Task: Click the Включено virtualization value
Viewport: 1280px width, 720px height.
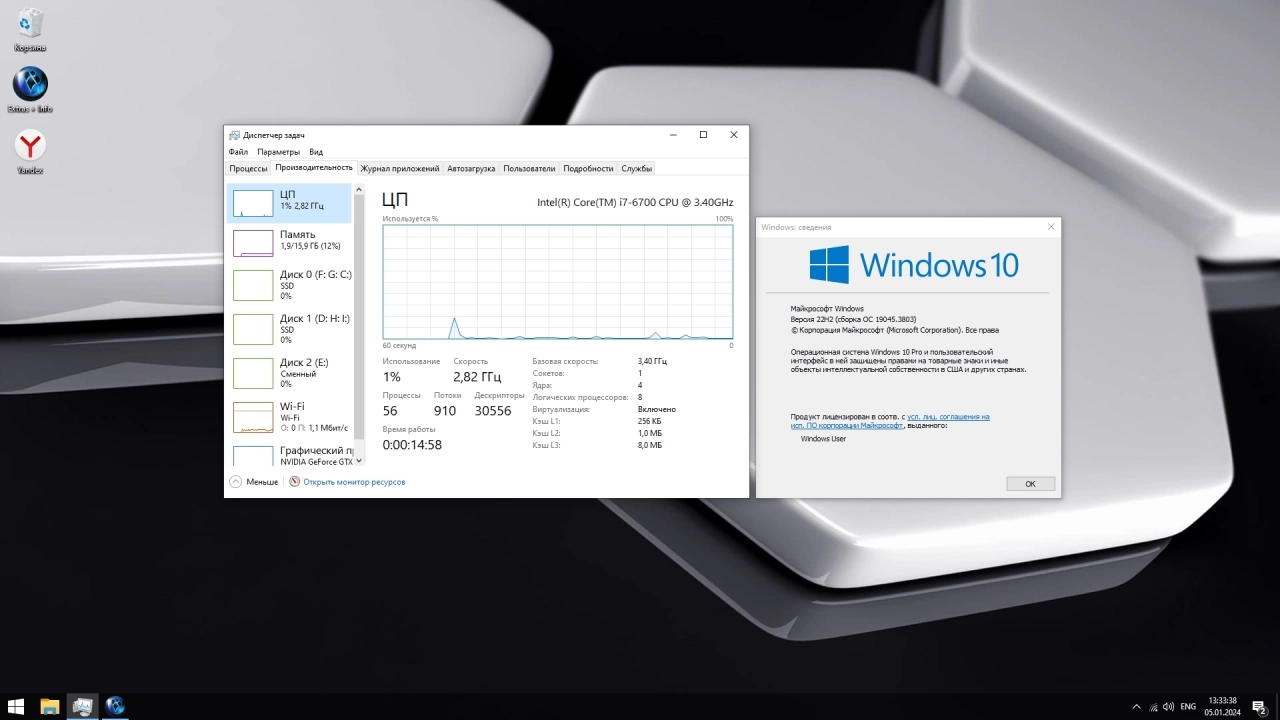Action: [657, 409]
